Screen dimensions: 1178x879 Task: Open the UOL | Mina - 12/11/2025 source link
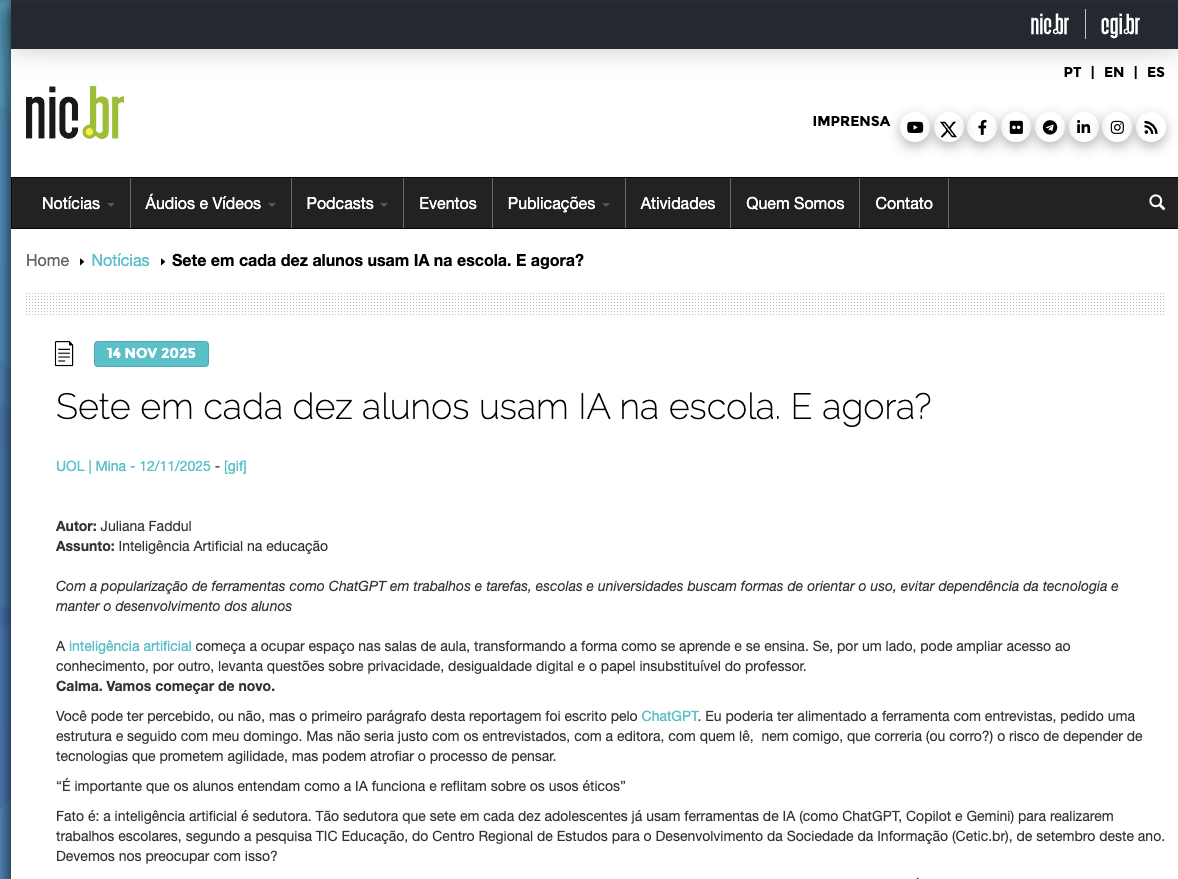[x=133, y=466]
